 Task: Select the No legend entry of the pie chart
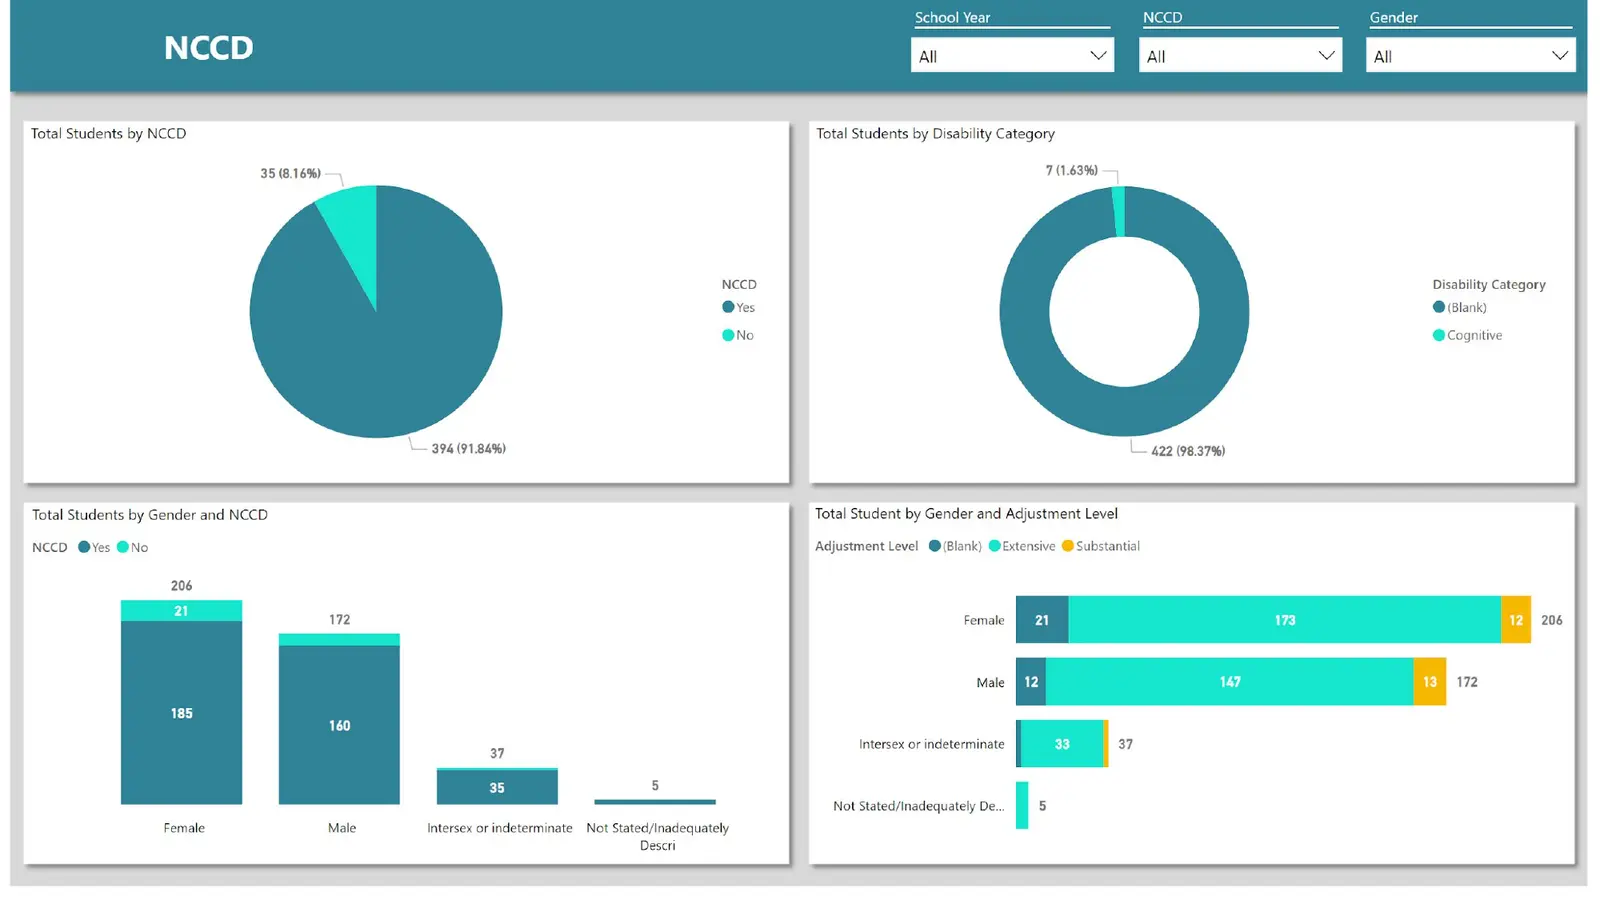[x=738, y=335]
